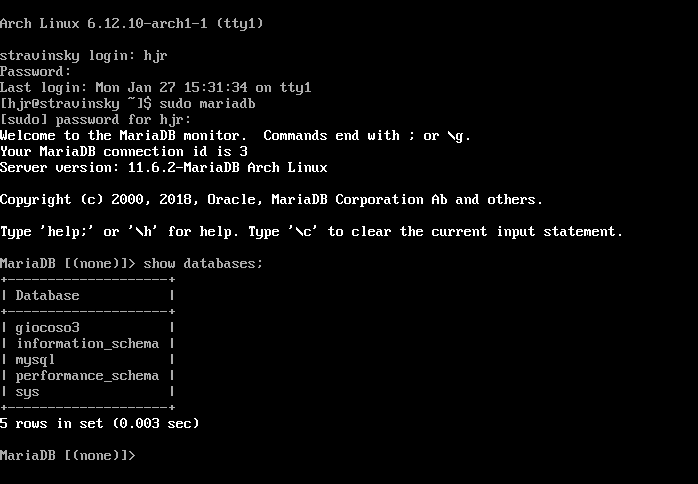Click the Last login timestamp line
Screen dimensions: 698x484
[x=155, y=87]
